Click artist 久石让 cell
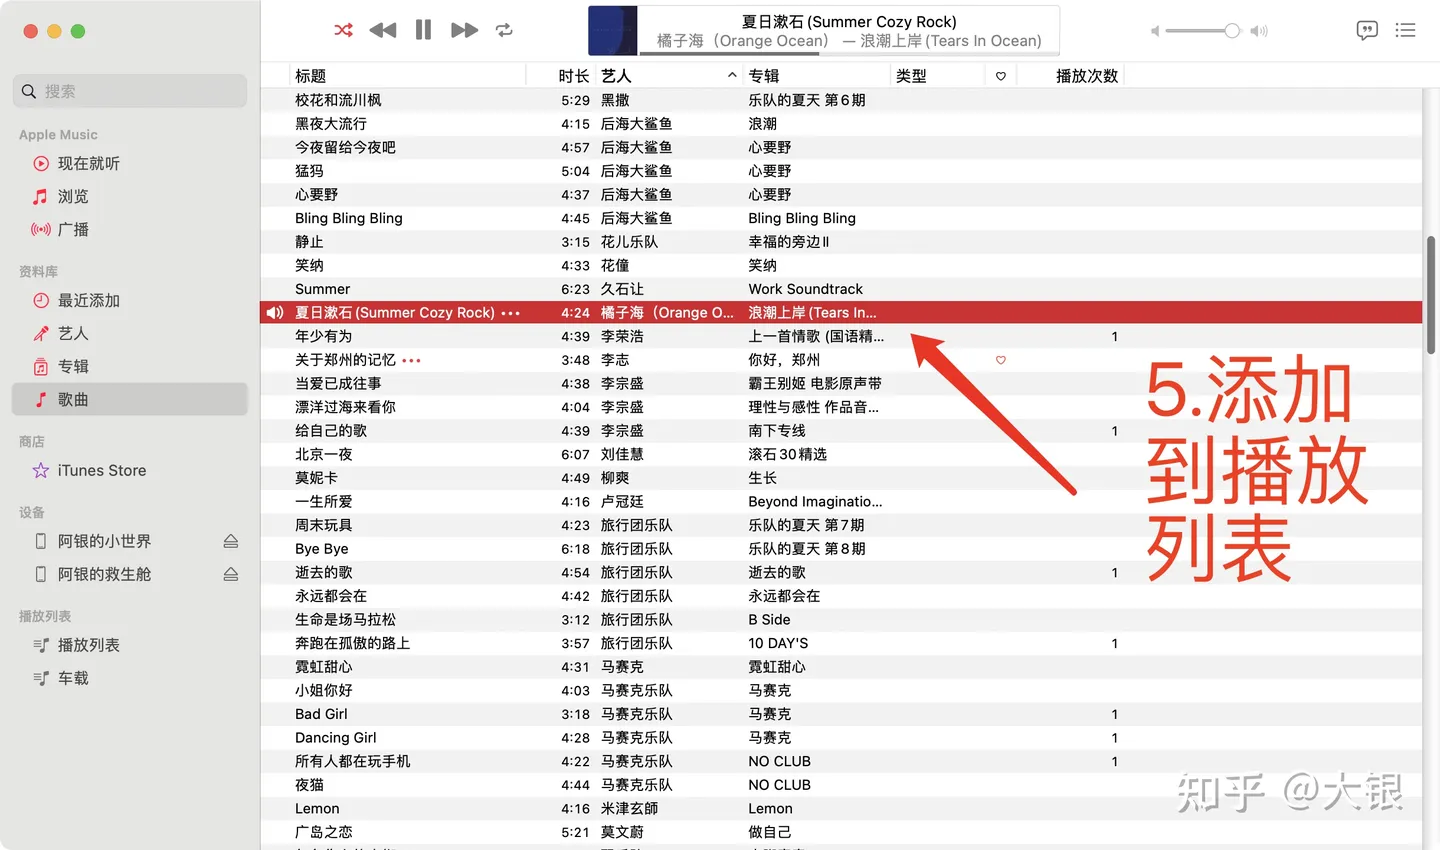Viewport: 1440px width, 850px height. [622, 289]
